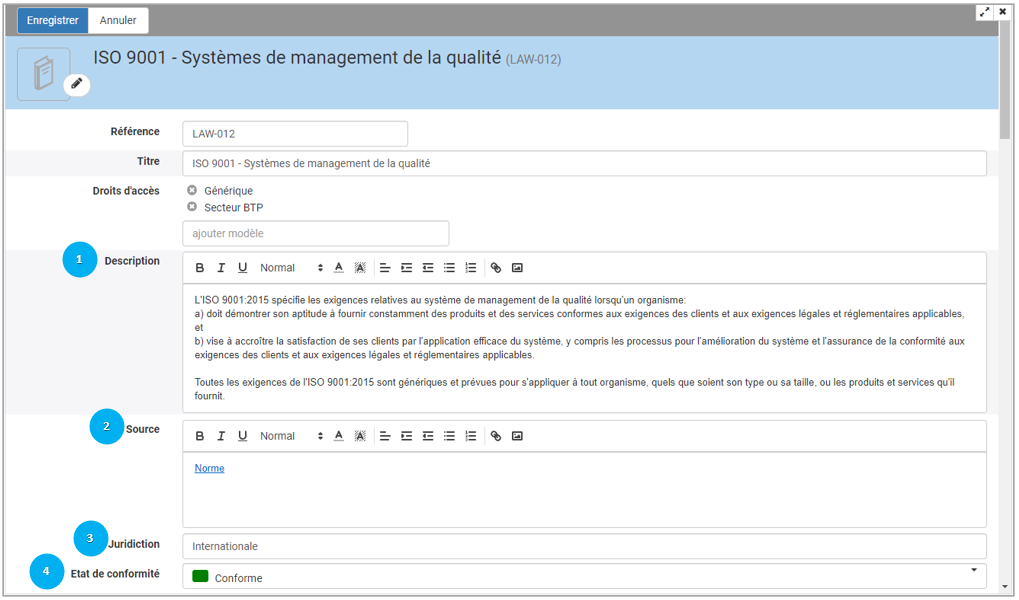Pick text color in the Description editor
The height and width of the screenshot is (600, 1019).
click(x=338, y=268)
